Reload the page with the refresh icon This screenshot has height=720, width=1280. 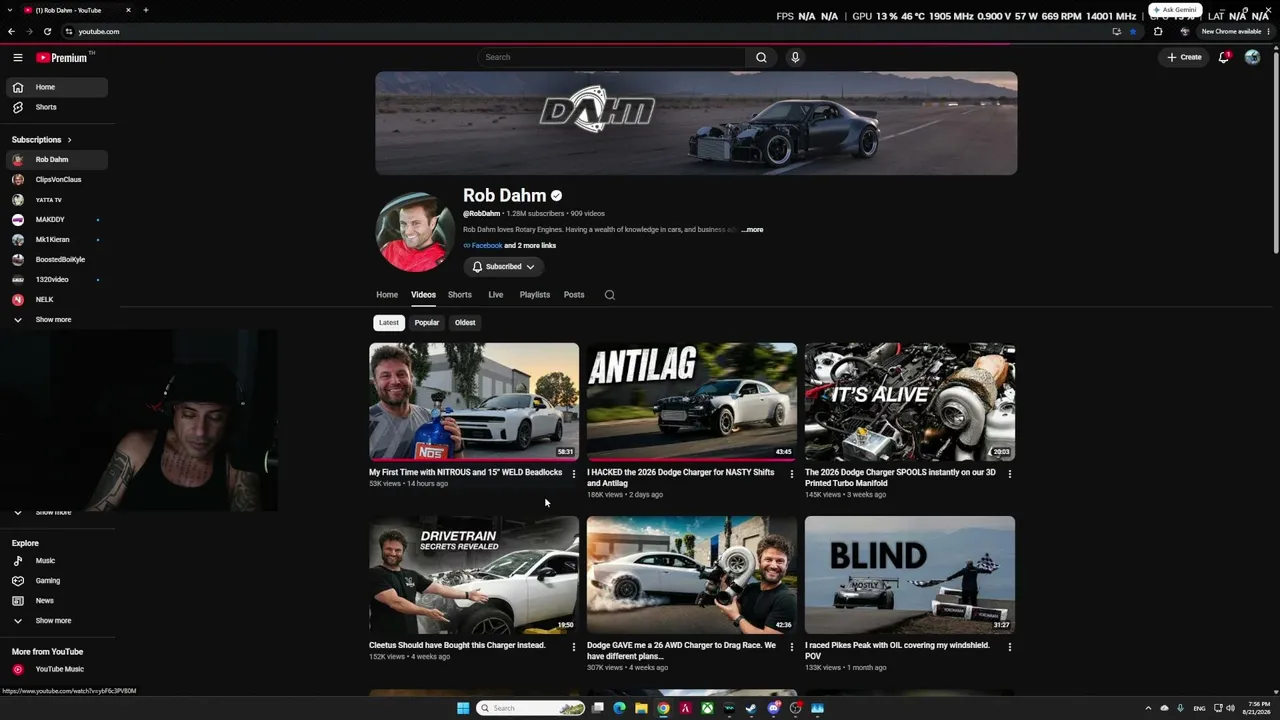tap(47, 31)
